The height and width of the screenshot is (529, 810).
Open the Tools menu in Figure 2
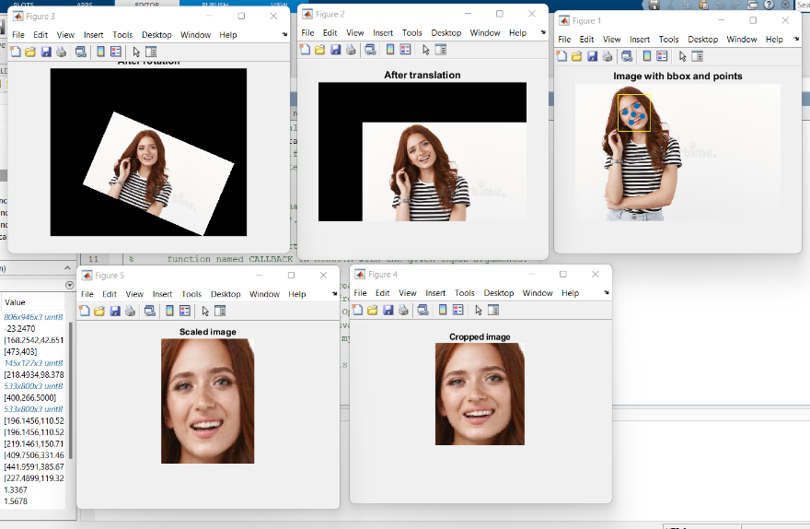click(x=412, y=33)
